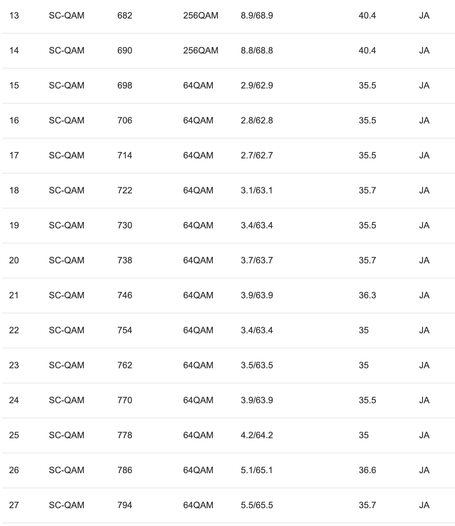Select SNR value 35.5 for channel 24

tap(367, 400)
